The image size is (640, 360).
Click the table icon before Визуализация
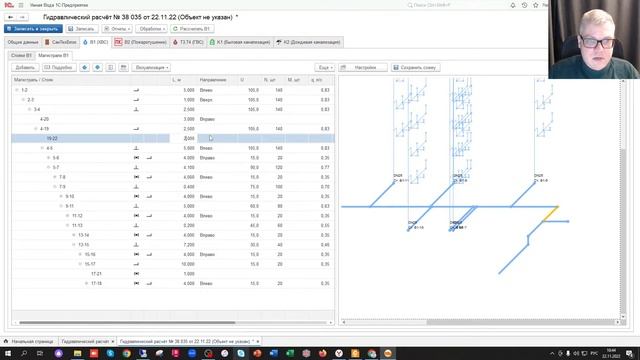124,67
